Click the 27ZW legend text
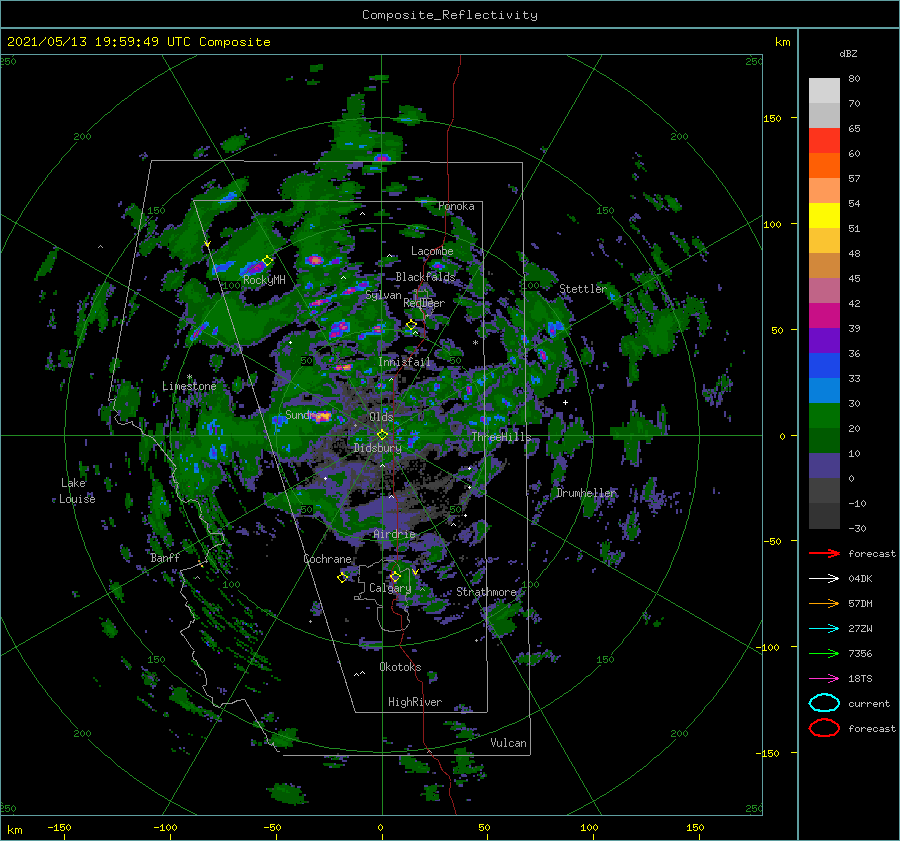Image resolution: width=900 pixels, height=841 pixels. pyautogui.click(x=860, y=629)
